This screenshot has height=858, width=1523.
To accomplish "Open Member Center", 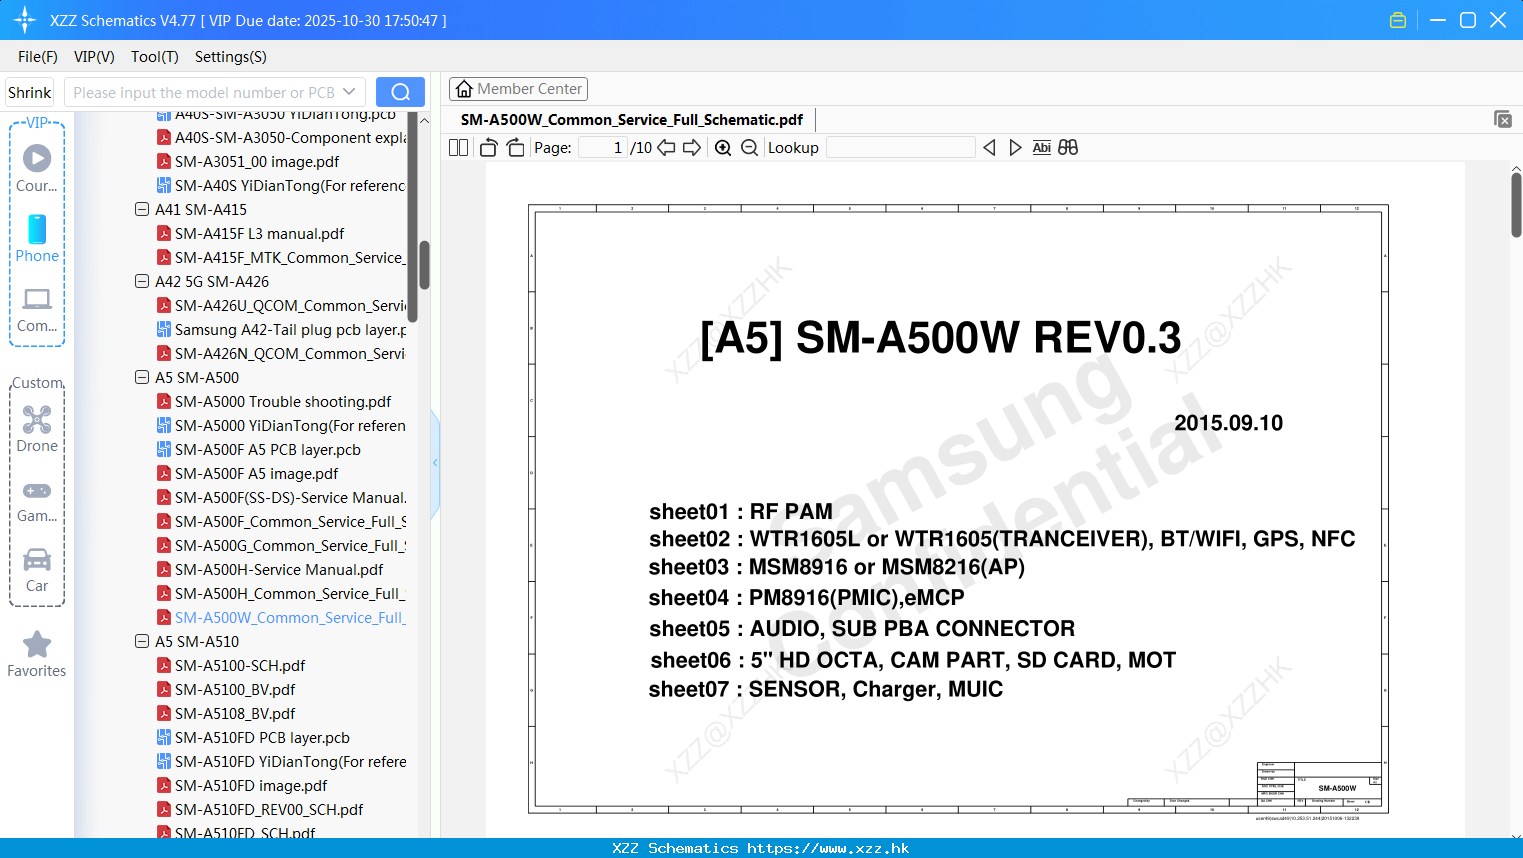I will point(518,89).
